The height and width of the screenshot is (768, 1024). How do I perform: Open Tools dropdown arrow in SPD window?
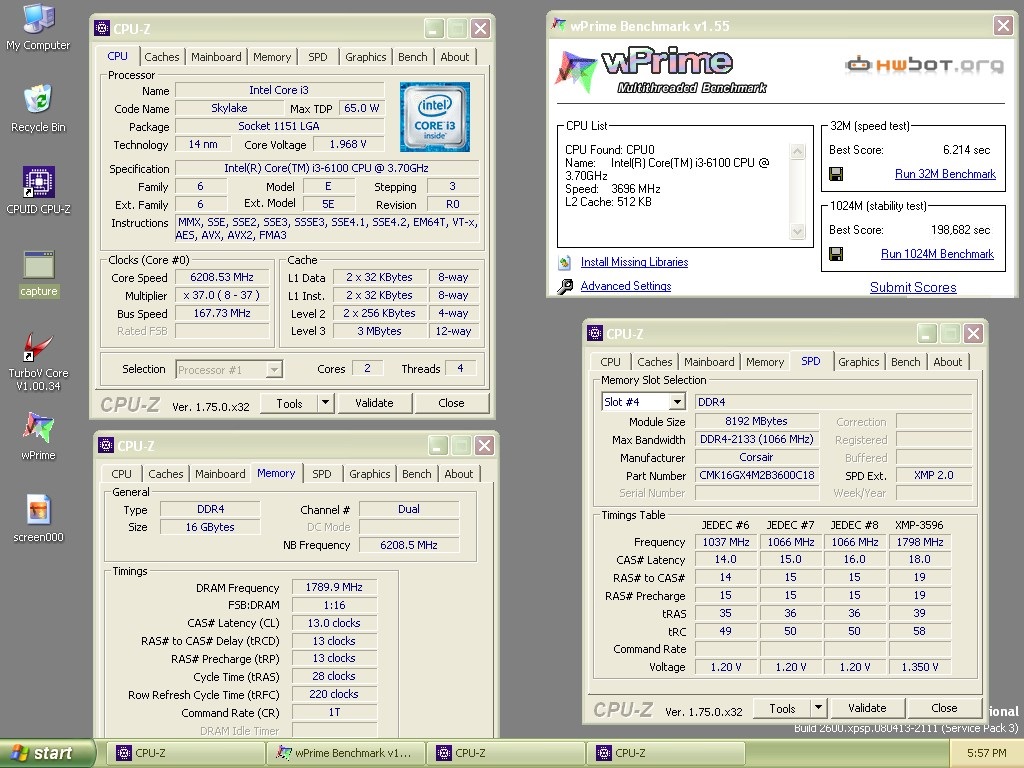tap(818, 708)
